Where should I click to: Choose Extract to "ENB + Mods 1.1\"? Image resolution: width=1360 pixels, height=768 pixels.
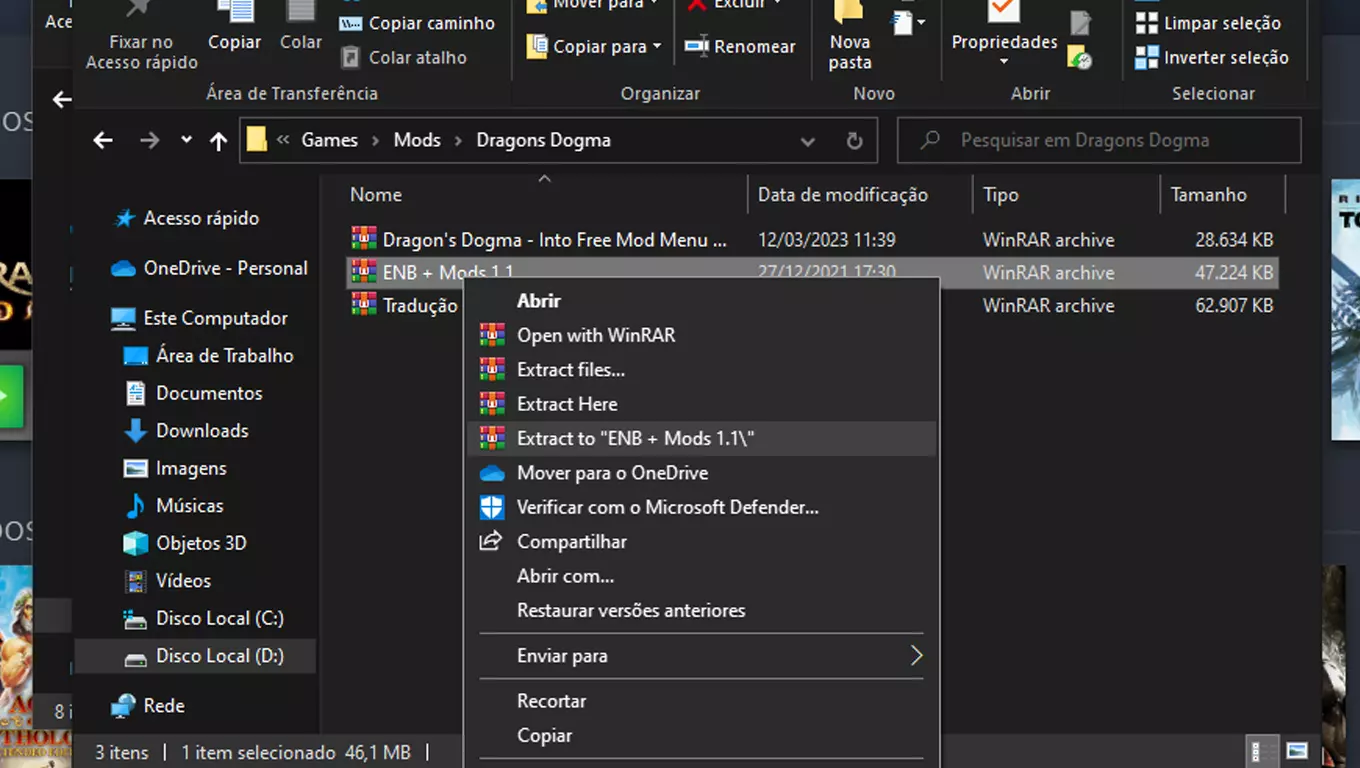pos(702,438)
